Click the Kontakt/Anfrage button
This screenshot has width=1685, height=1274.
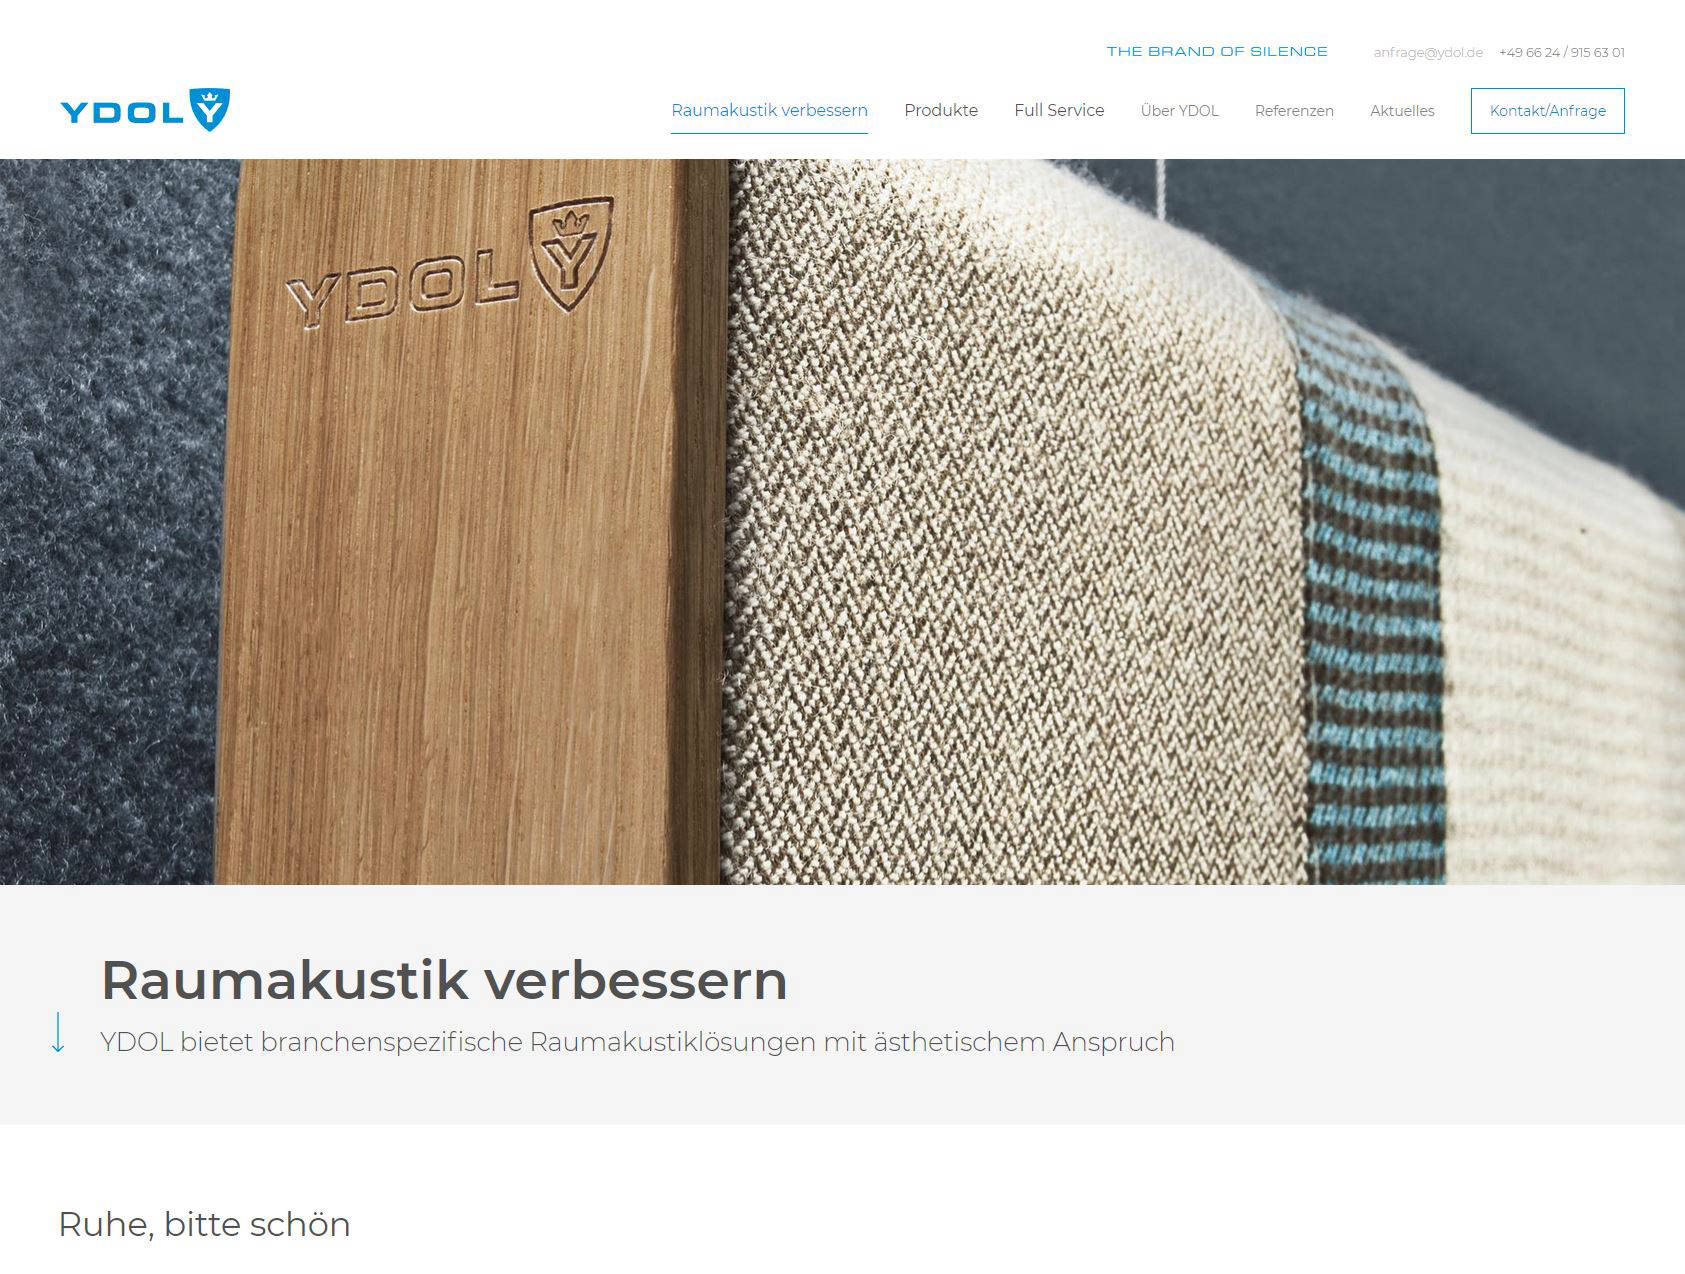pyautogui.click(x=1547, y=111)
